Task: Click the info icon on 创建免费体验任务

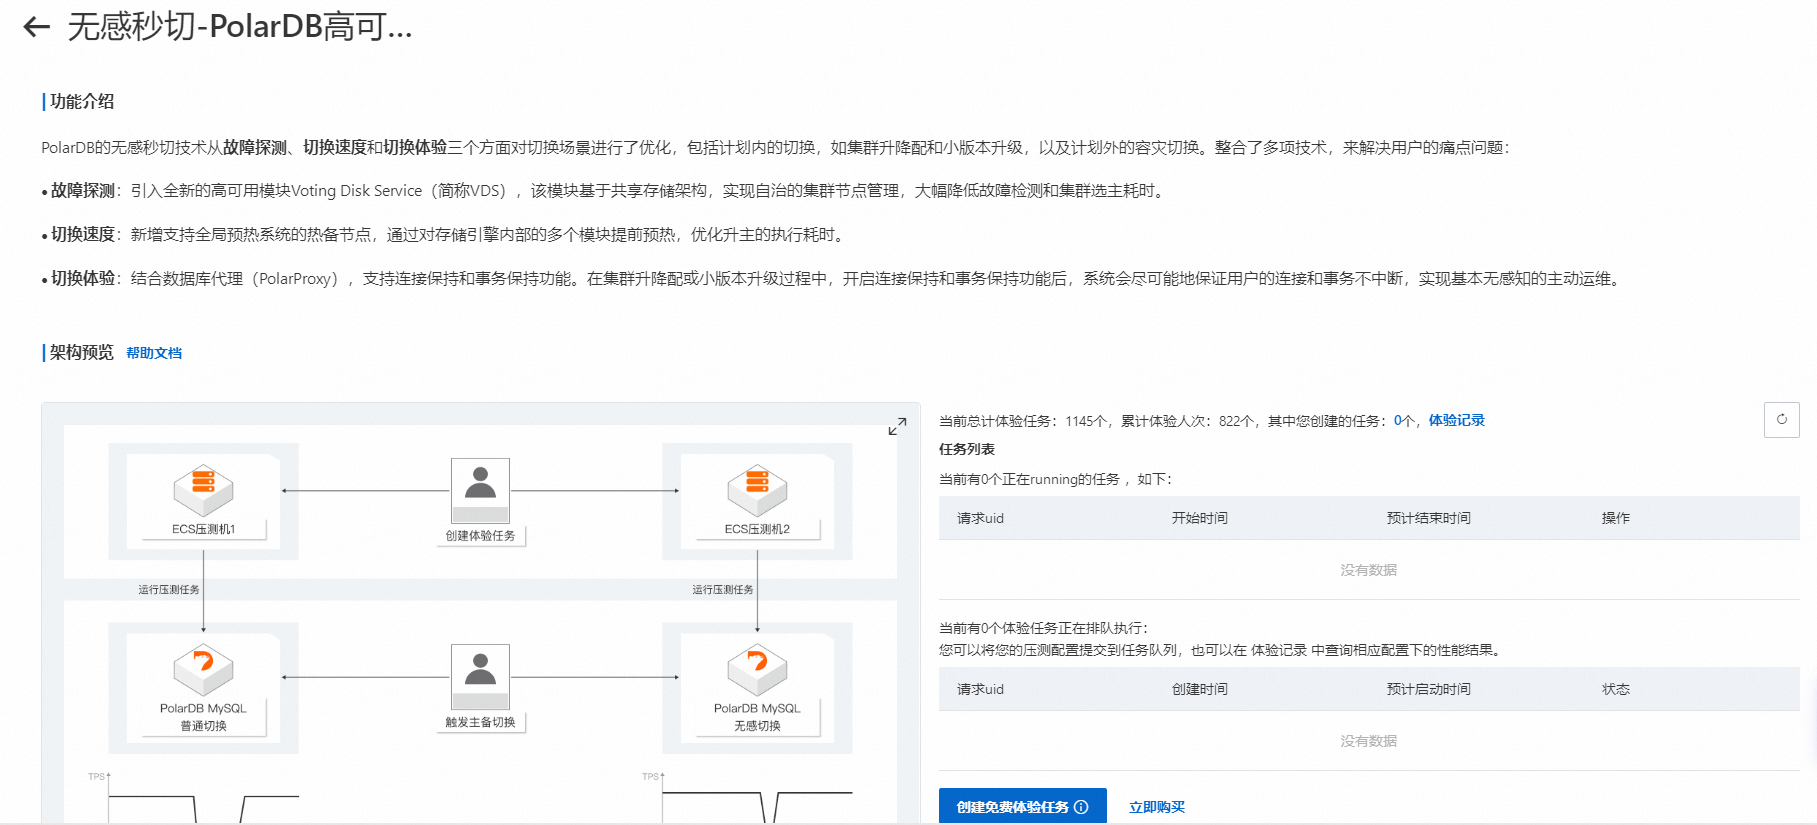Action: click(x=1081, y=807)
